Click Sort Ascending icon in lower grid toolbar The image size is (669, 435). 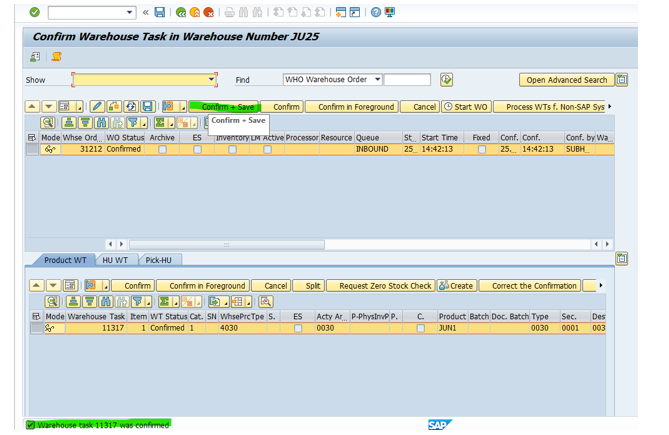[73, 302]
